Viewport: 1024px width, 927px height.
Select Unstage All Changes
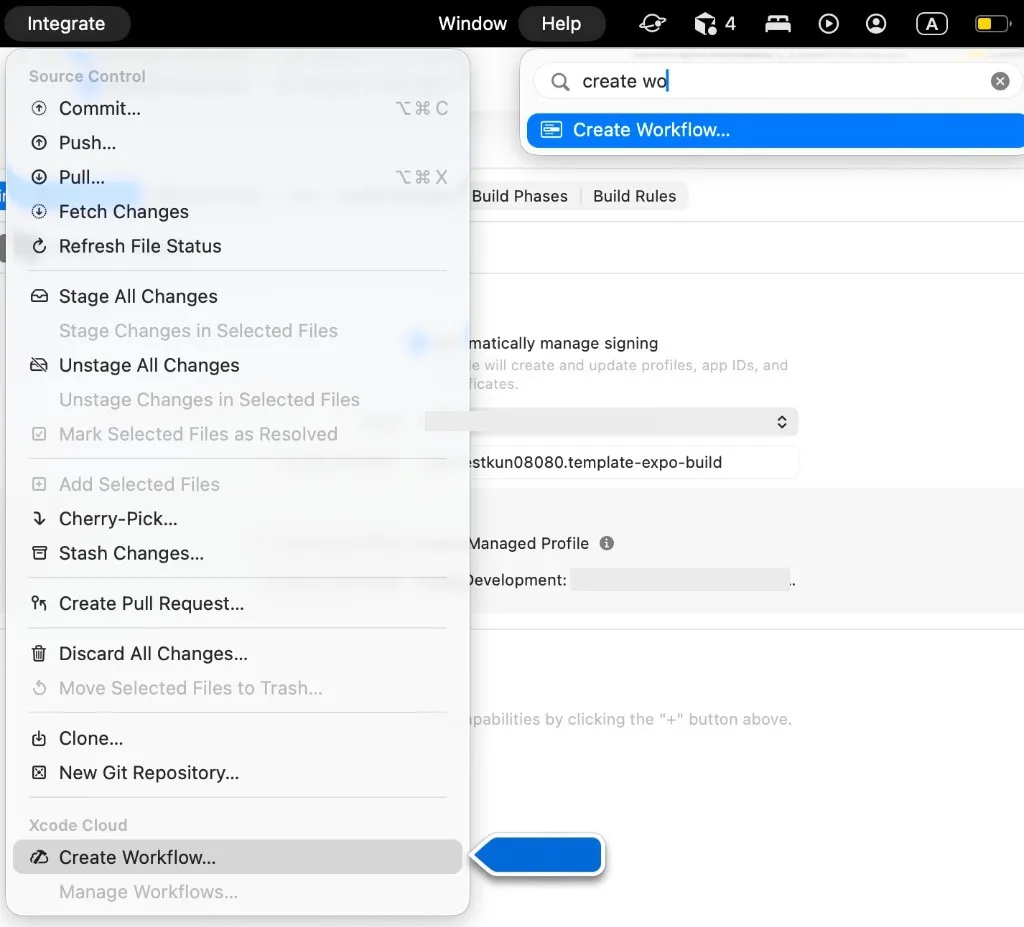[x=237, y=365]
